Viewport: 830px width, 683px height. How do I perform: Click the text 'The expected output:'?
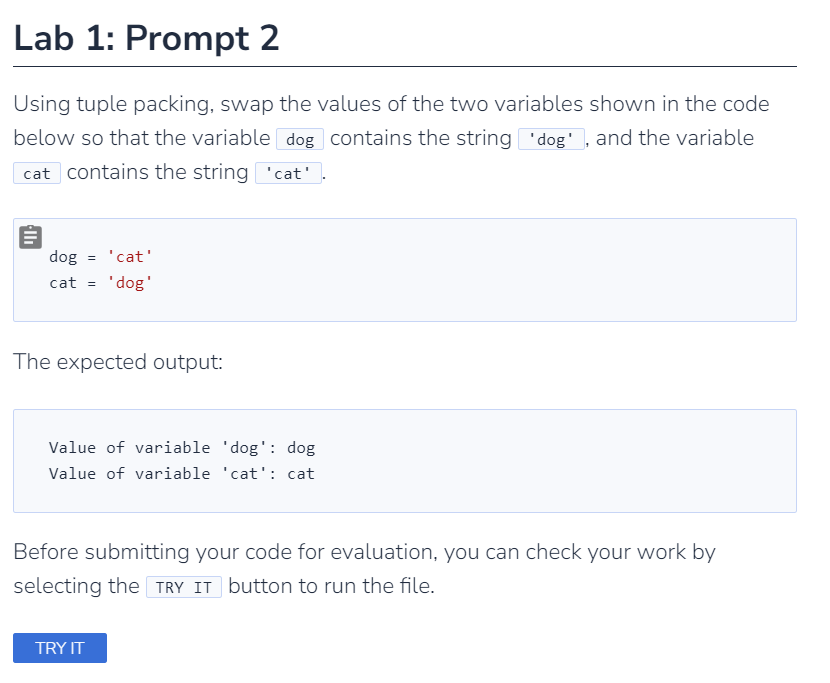tap(118, 362)
